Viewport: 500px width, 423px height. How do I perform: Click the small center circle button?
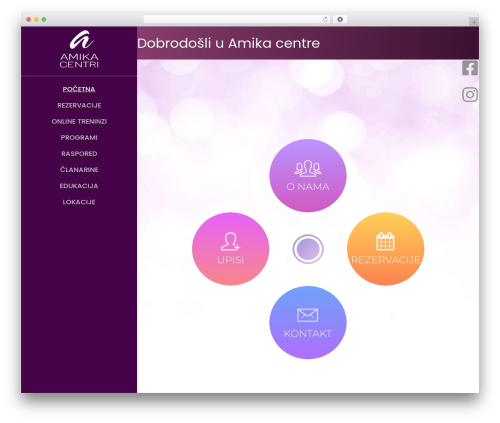pyautogui.click(x=308, y=249)
